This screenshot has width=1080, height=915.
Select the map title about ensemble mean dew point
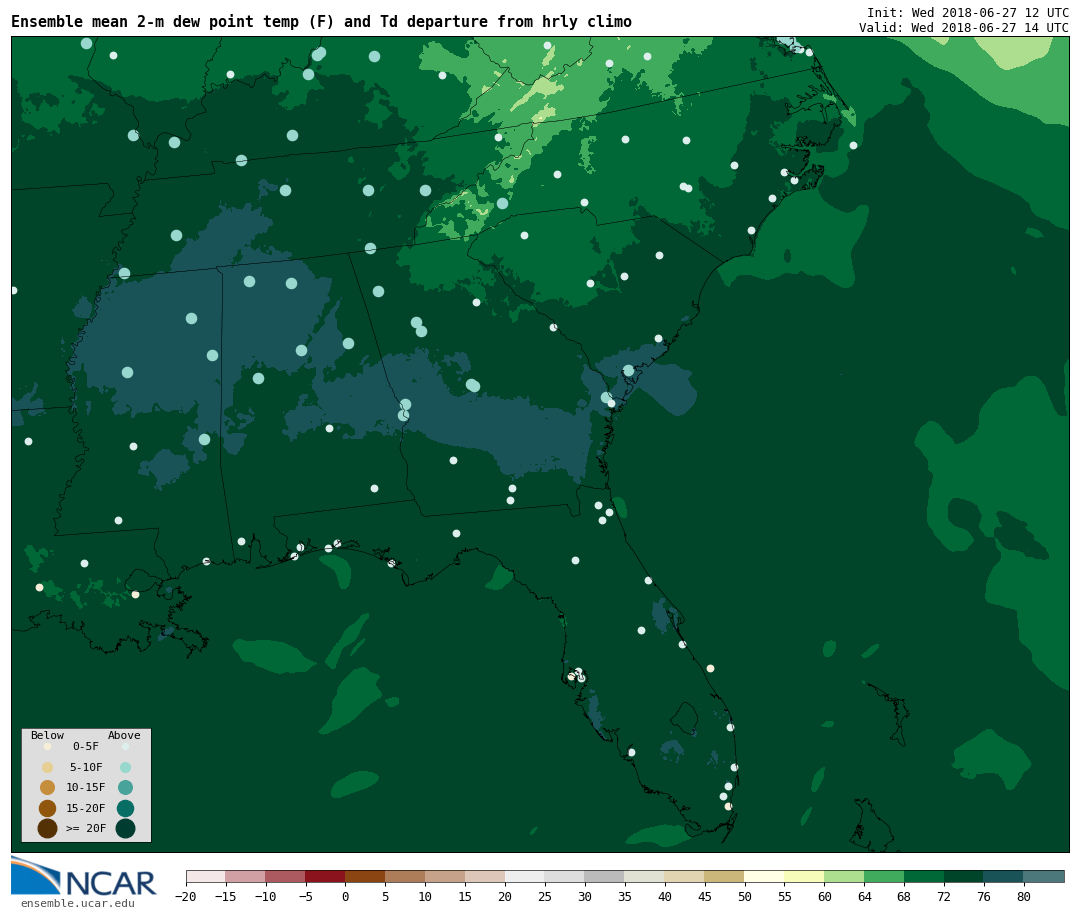click(x=322, y=22)
